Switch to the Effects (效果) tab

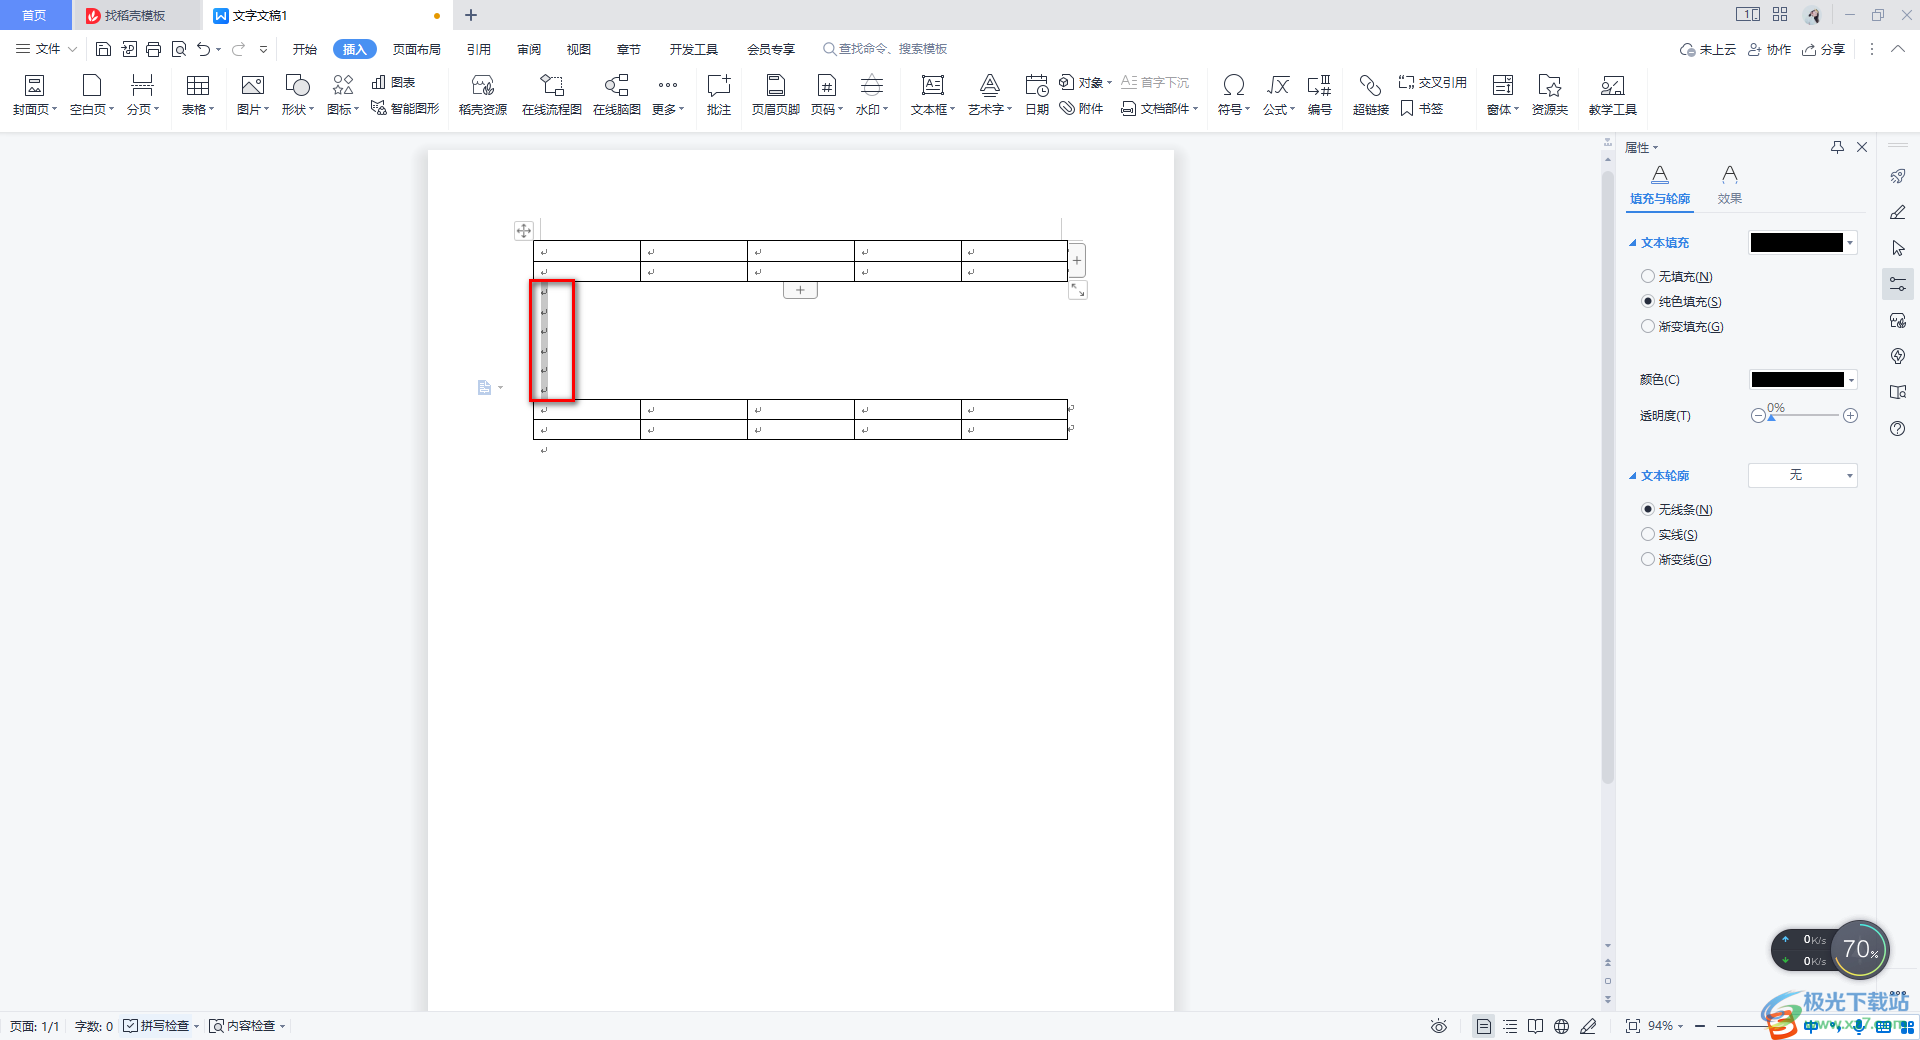[x=1730, y=186]
